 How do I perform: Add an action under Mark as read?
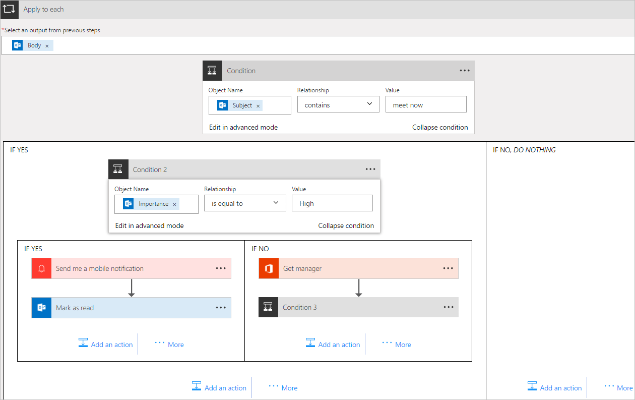[x=107, y=344]
